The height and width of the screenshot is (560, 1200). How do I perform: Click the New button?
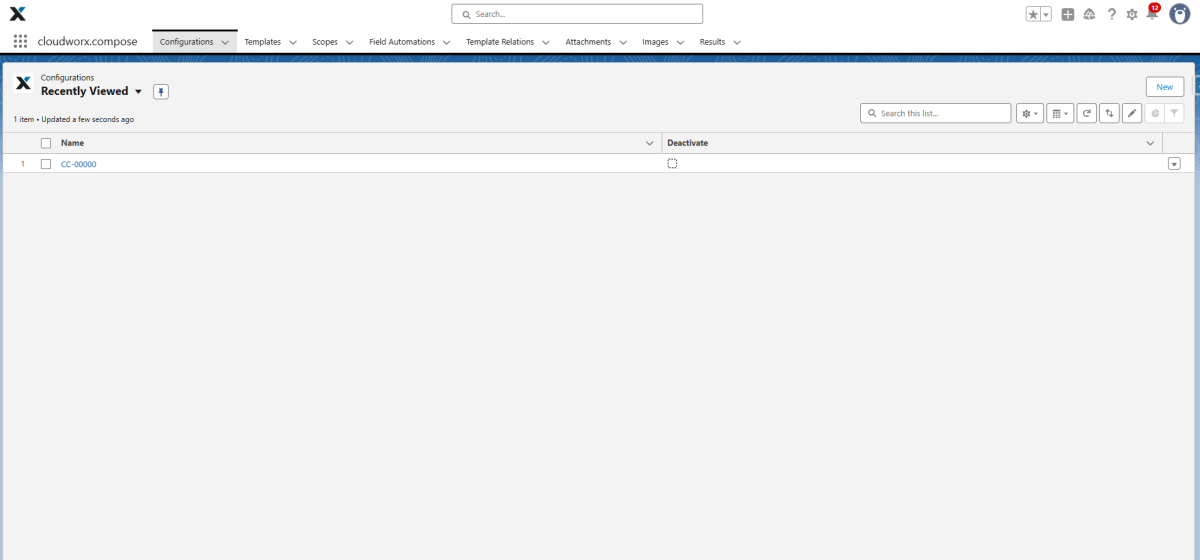pyautogui.click(x=1164, y=87)
